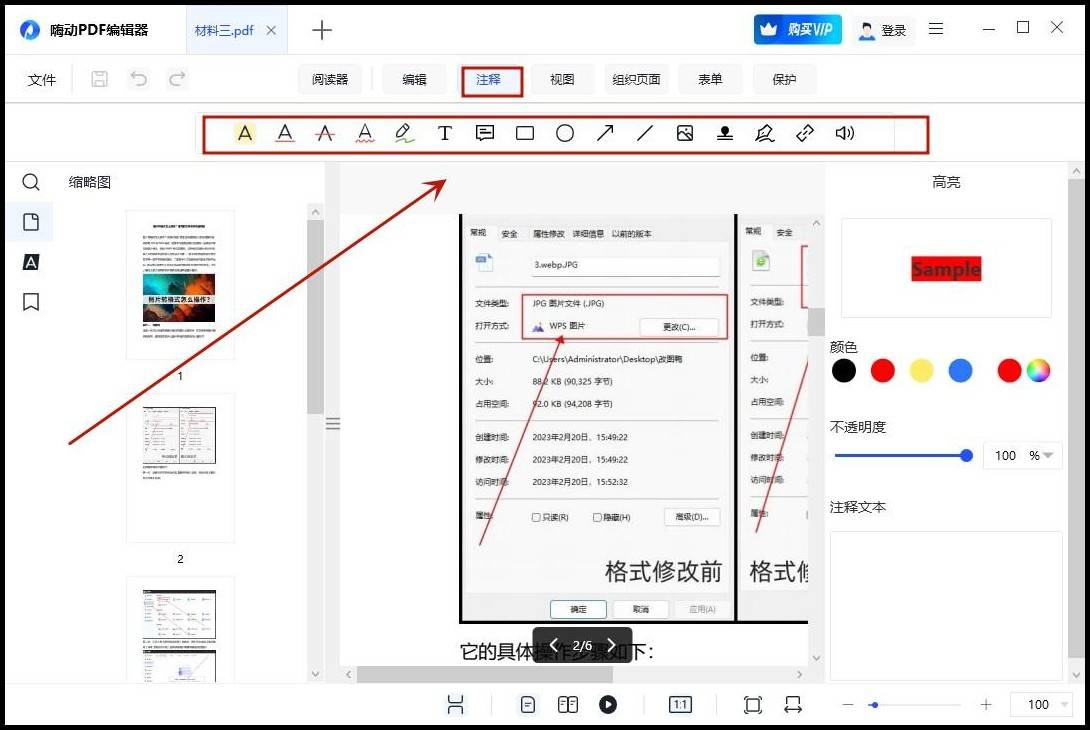Select the comment note tool
The image size is (1090, 730).
485,133
